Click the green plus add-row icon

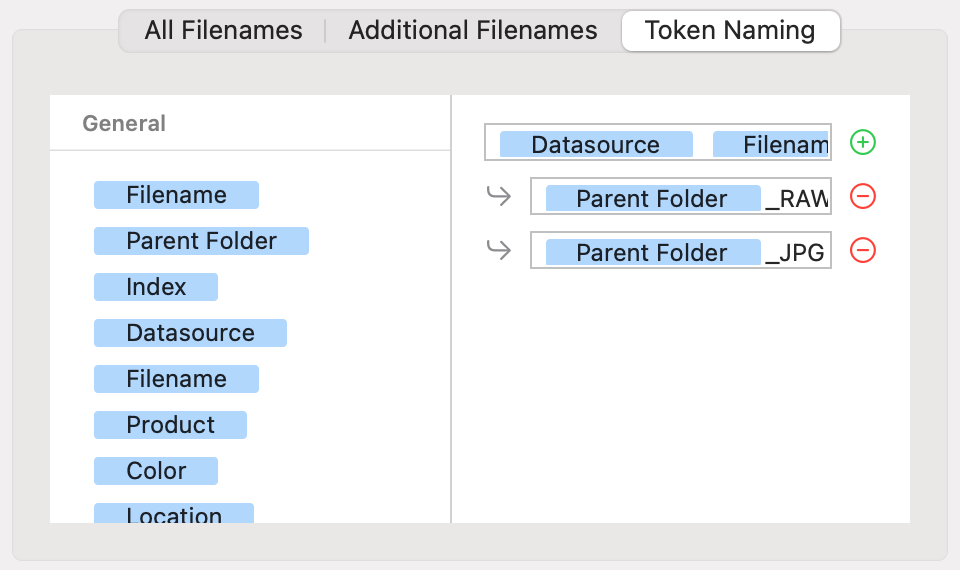[862, 143]
